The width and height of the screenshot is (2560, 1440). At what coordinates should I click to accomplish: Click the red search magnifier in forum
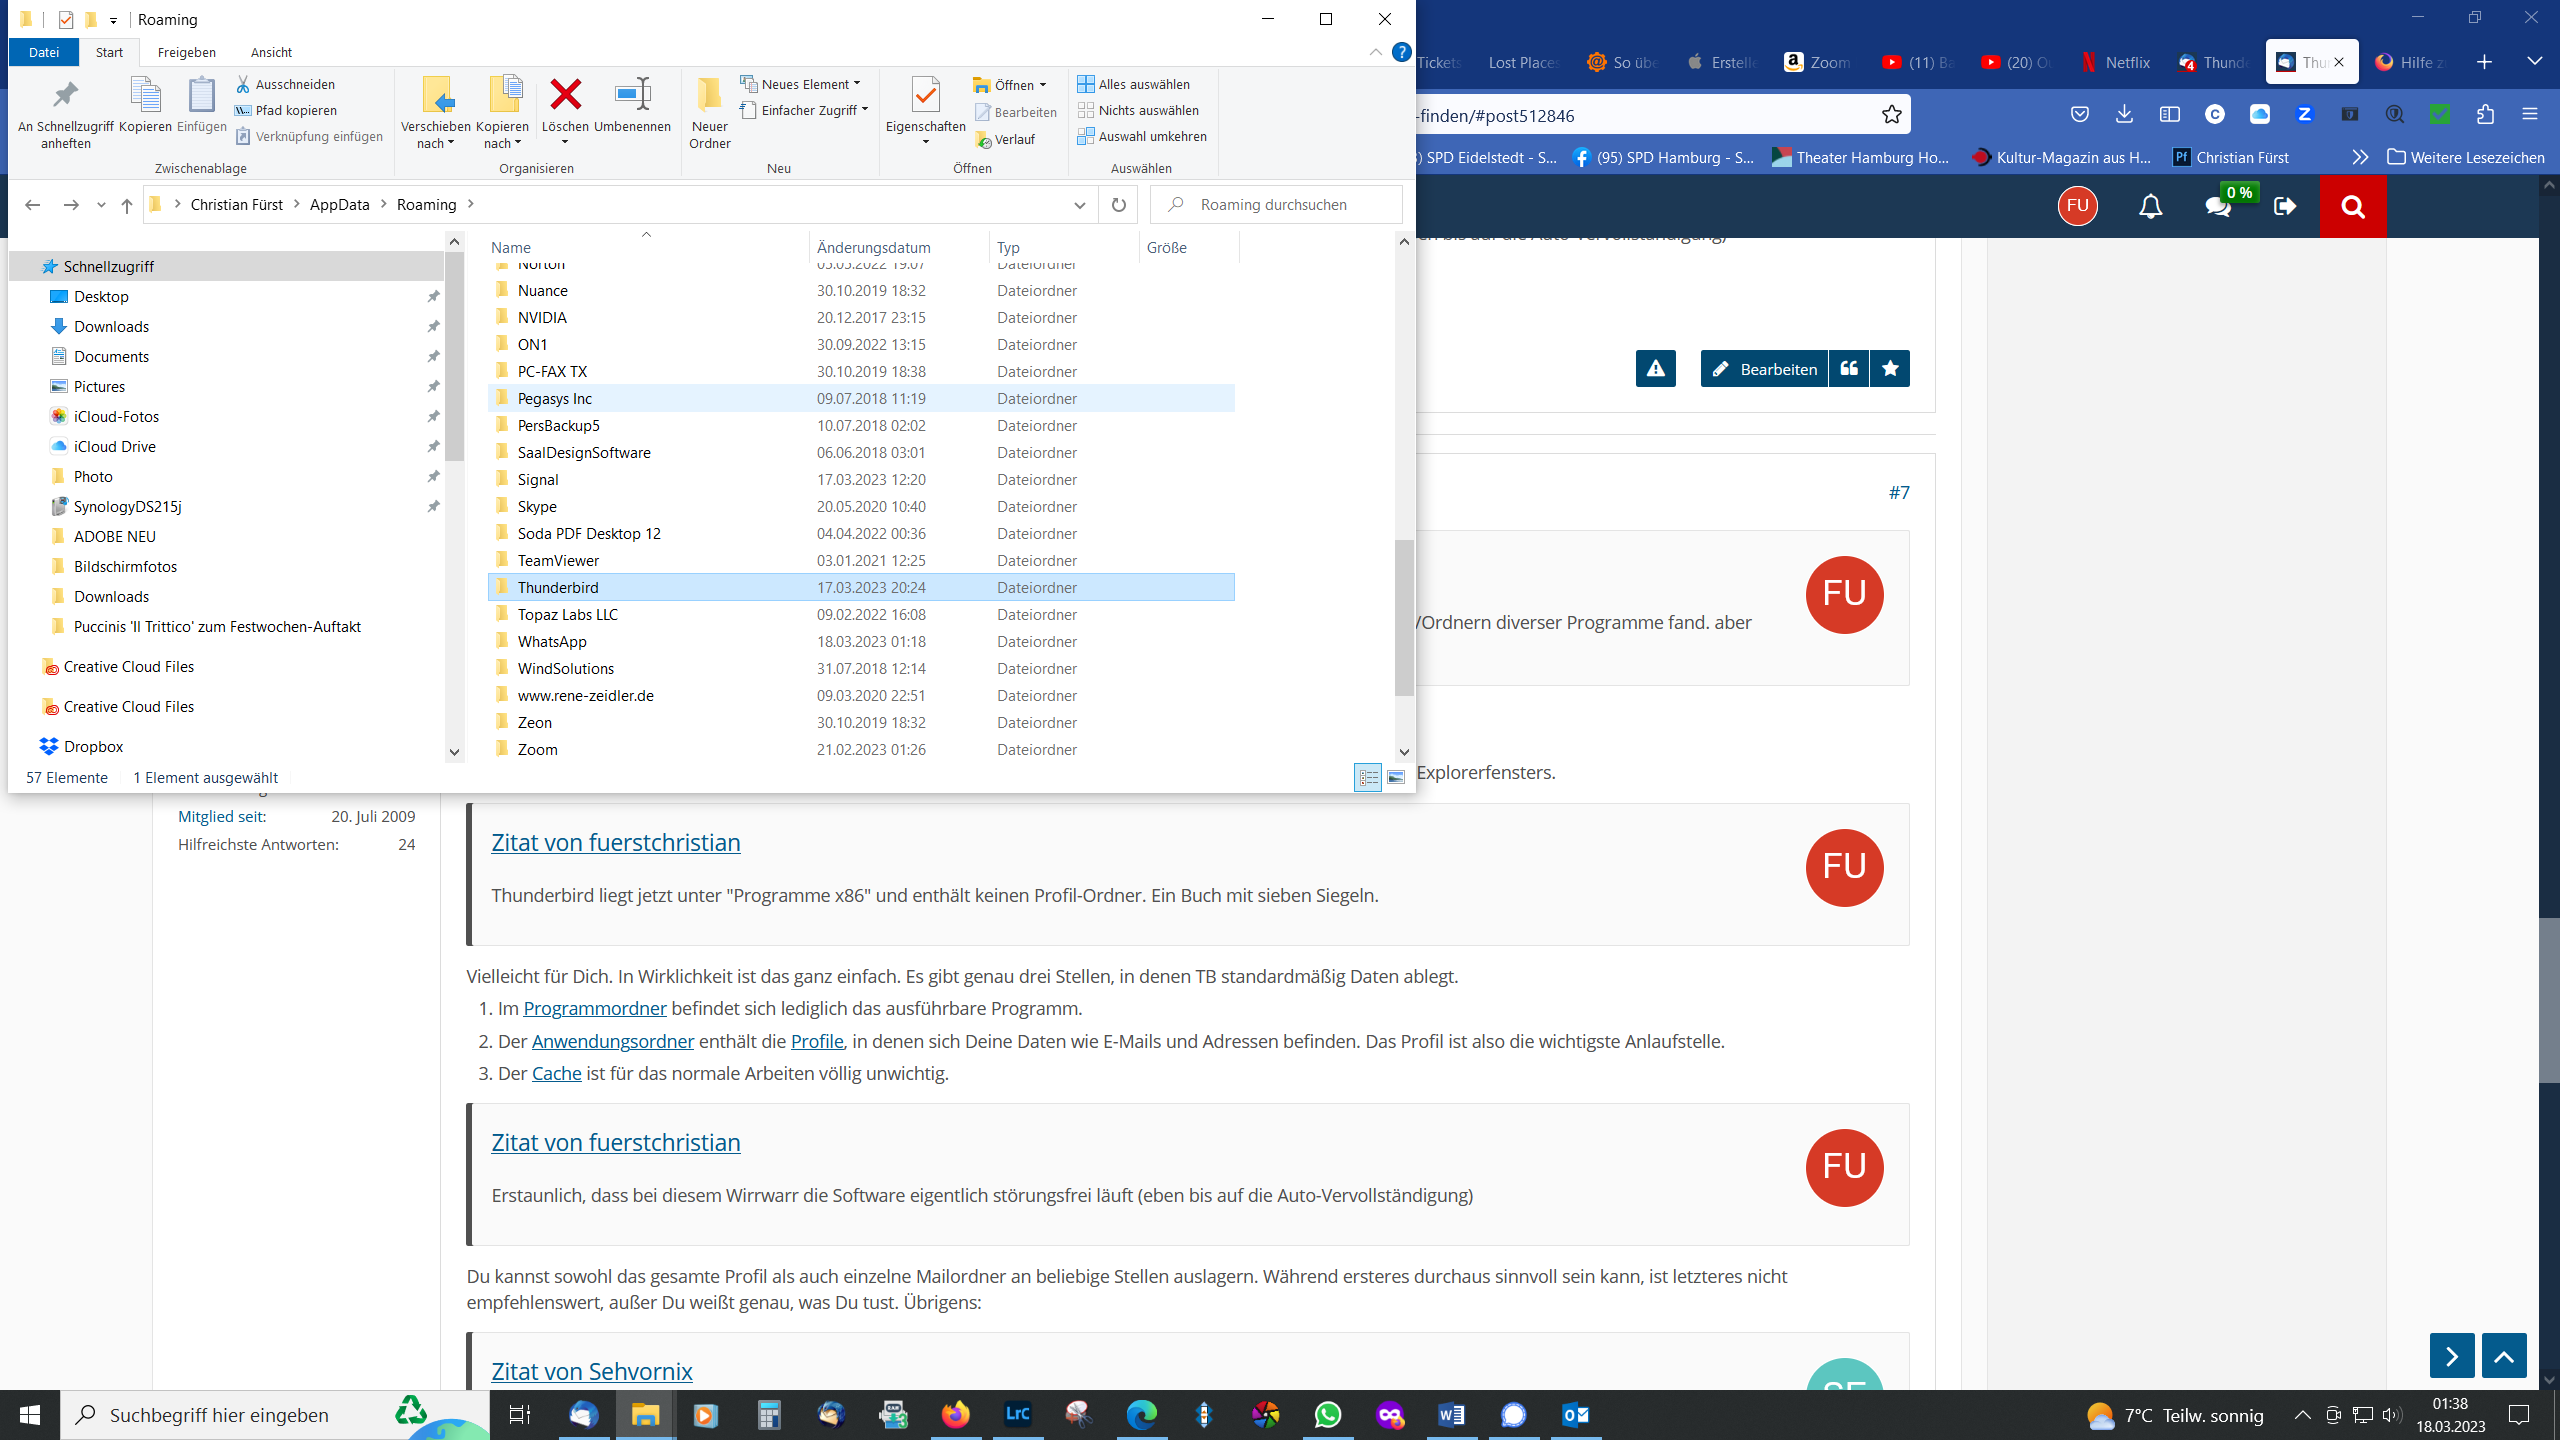[2353, 207]
